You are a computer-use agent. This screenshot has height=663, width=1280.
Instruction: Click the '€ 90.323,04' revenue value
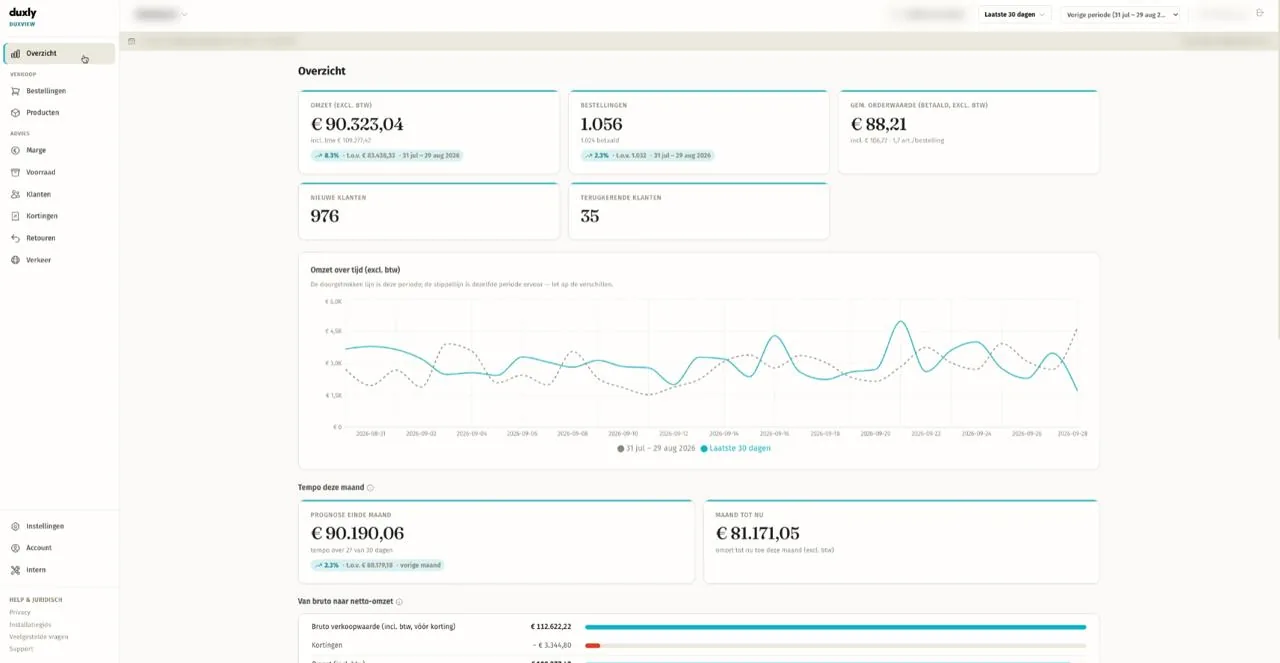pyautogui.click(x=357, y=125)
